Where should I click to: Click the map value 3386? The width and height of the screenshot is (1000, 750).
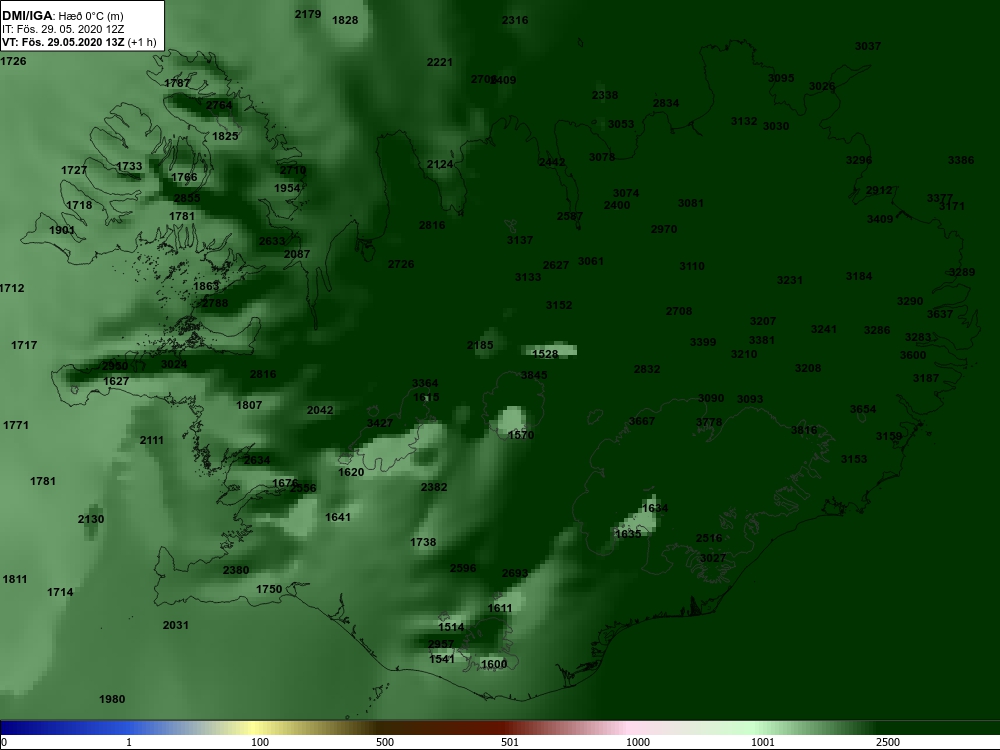tap(961, 161)
